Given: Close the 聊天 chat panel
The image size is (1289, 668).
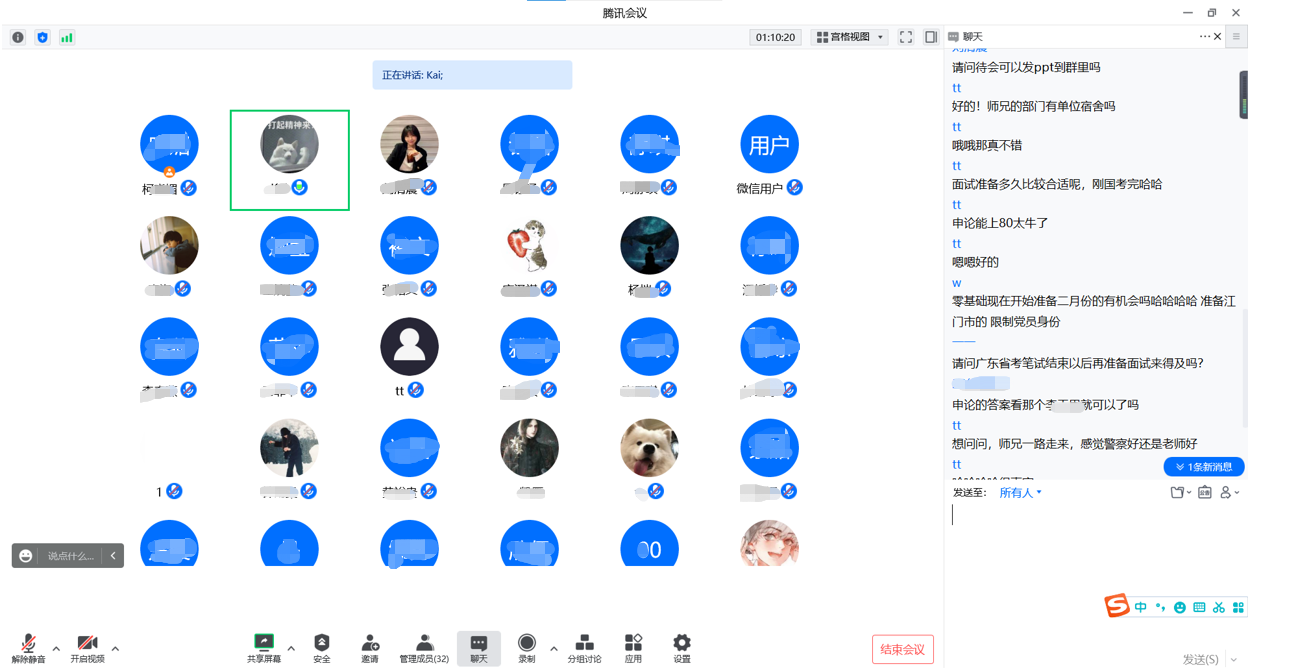Looking at the screenshot, I should tap(1217, 36).
